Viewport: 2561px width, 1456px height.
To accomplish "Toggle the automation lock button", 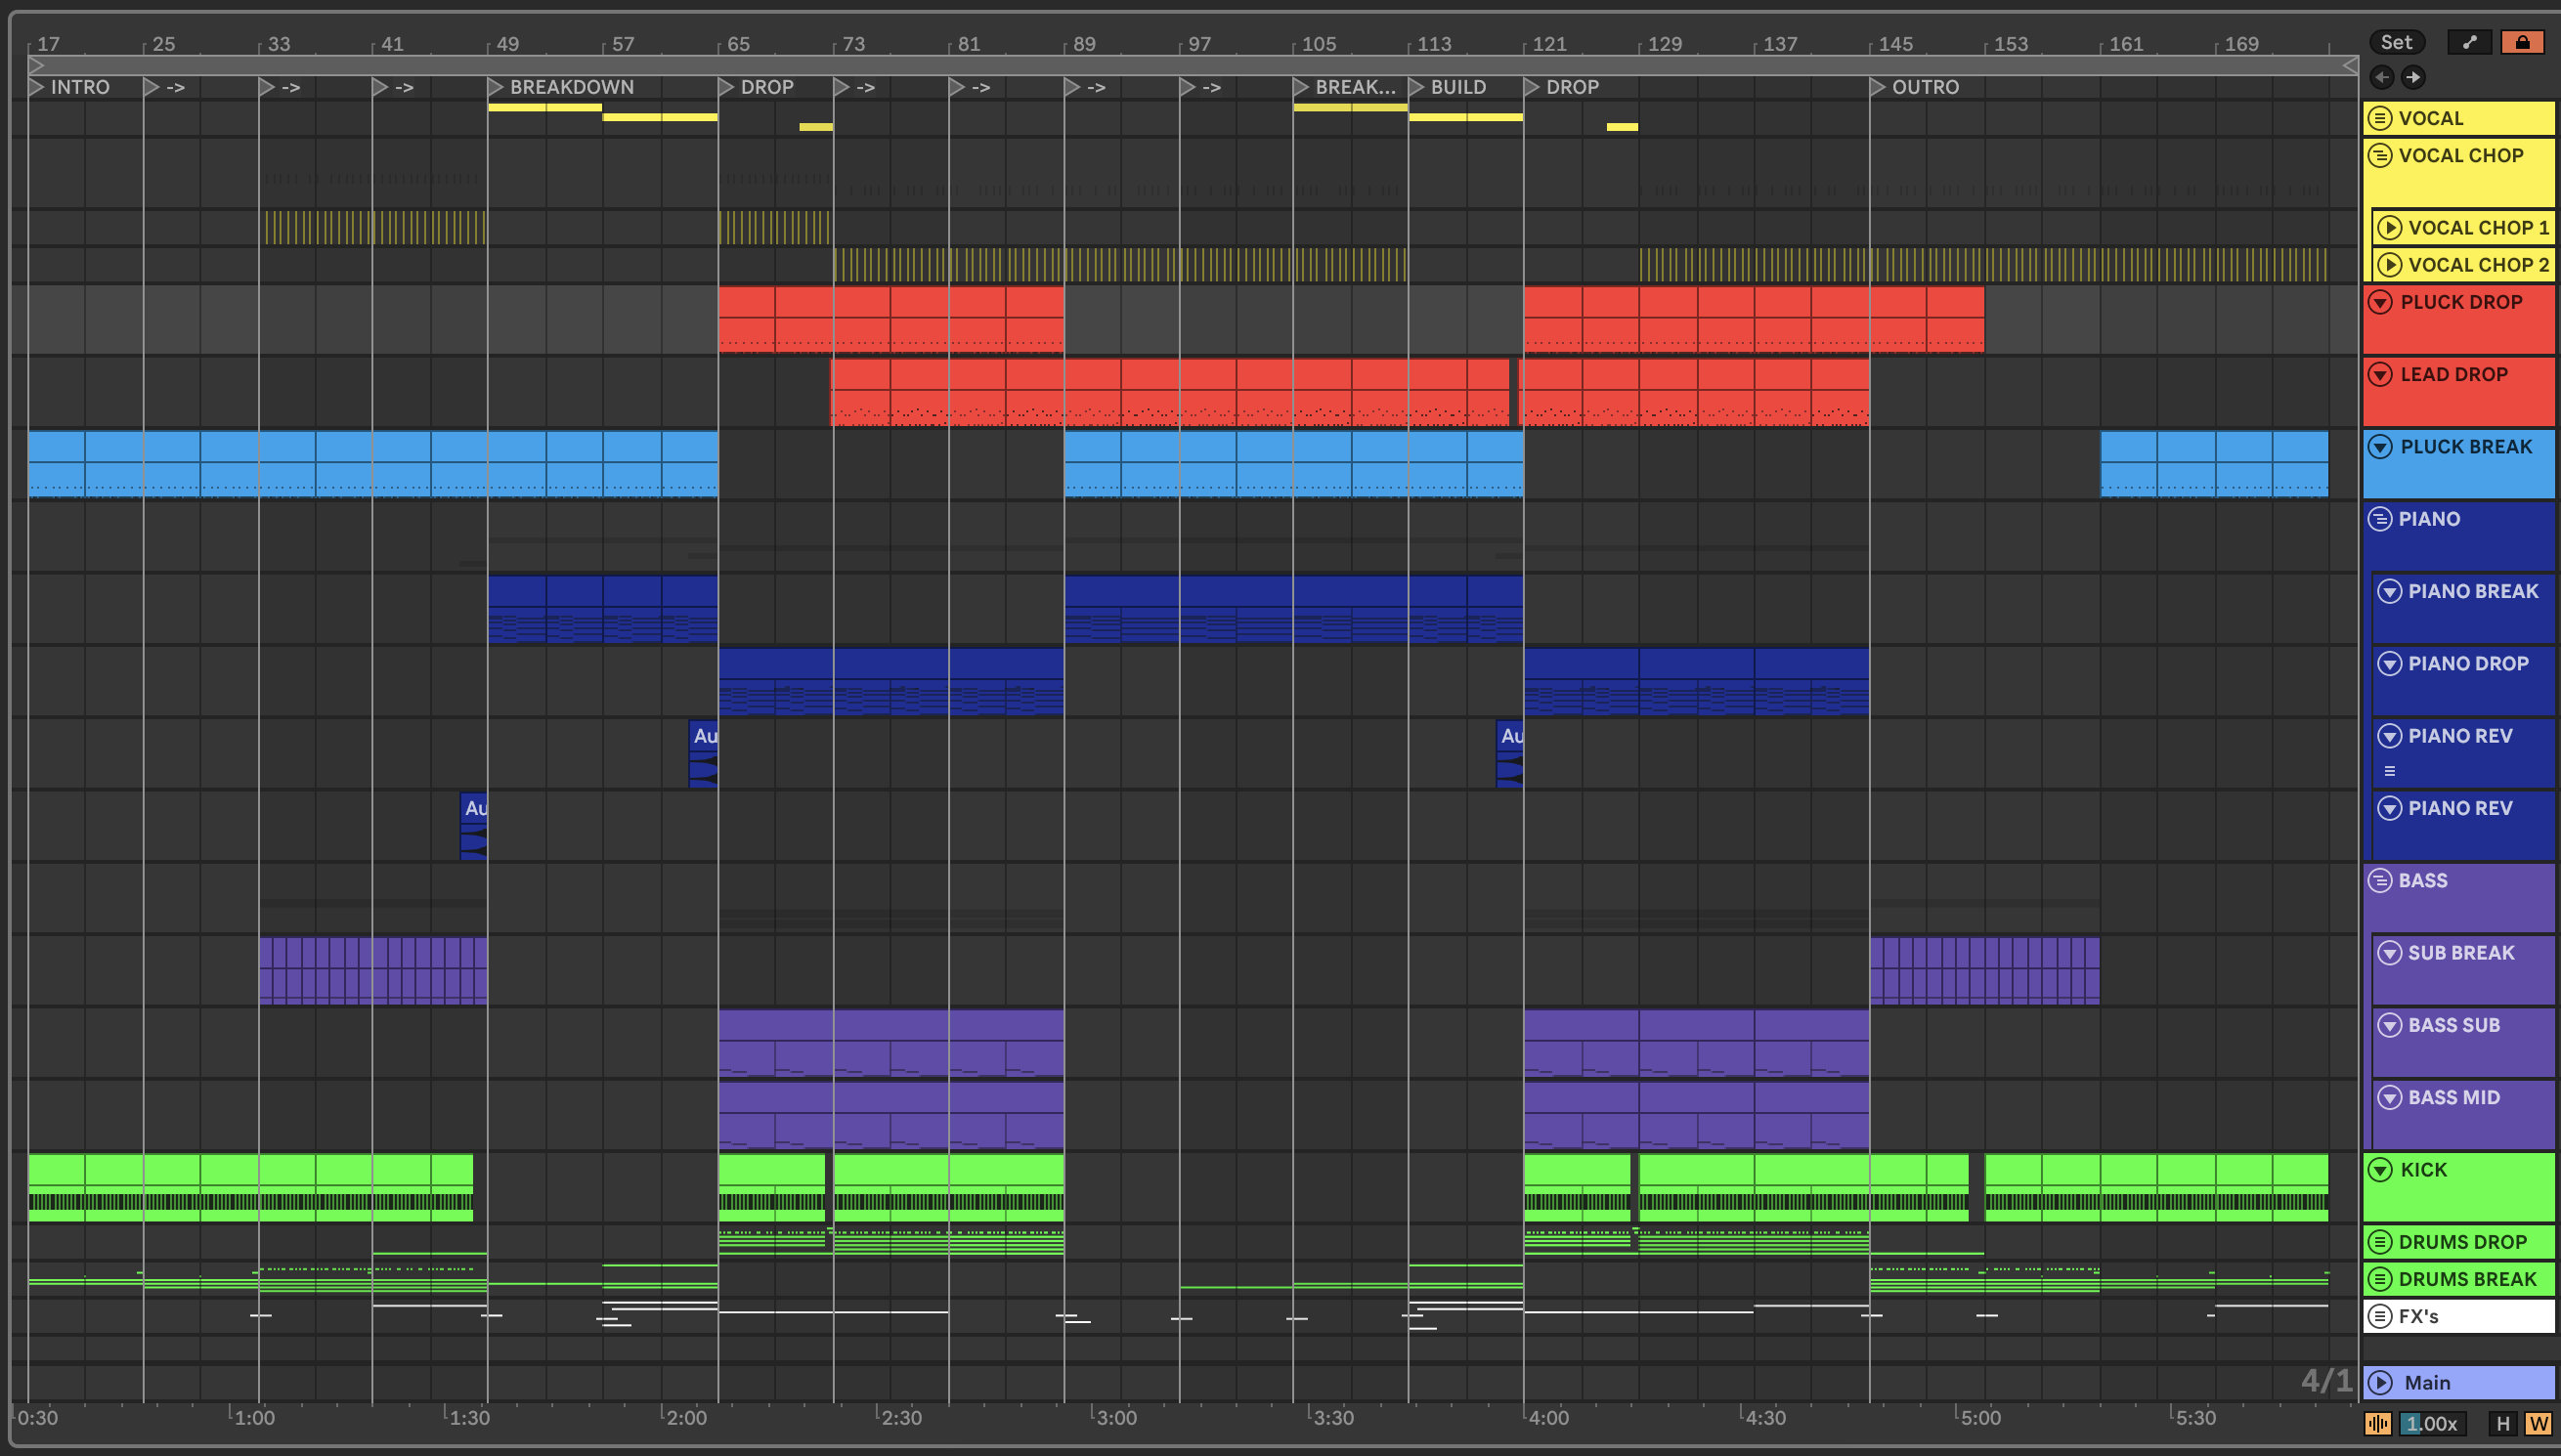I will [x=2521, y=42].
